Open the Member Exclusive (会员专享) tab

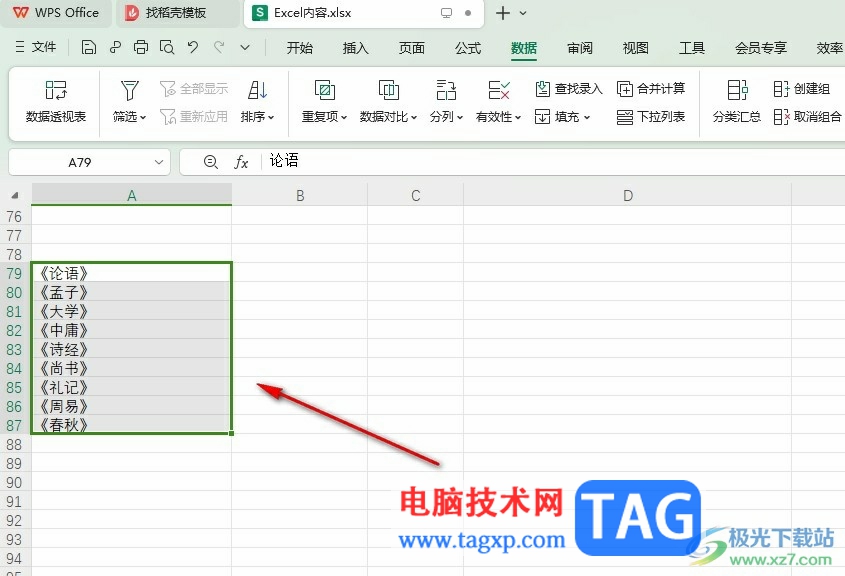(761, 48)
